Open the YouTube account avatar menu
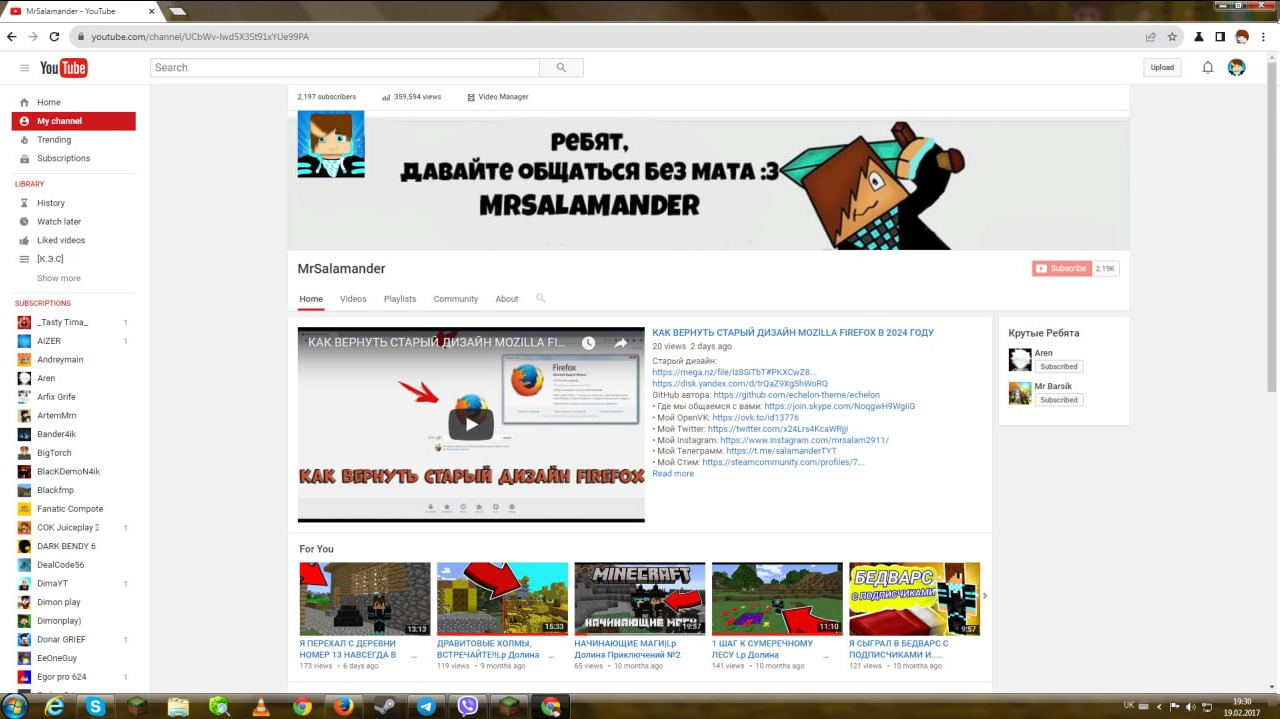 [1237, 68]
